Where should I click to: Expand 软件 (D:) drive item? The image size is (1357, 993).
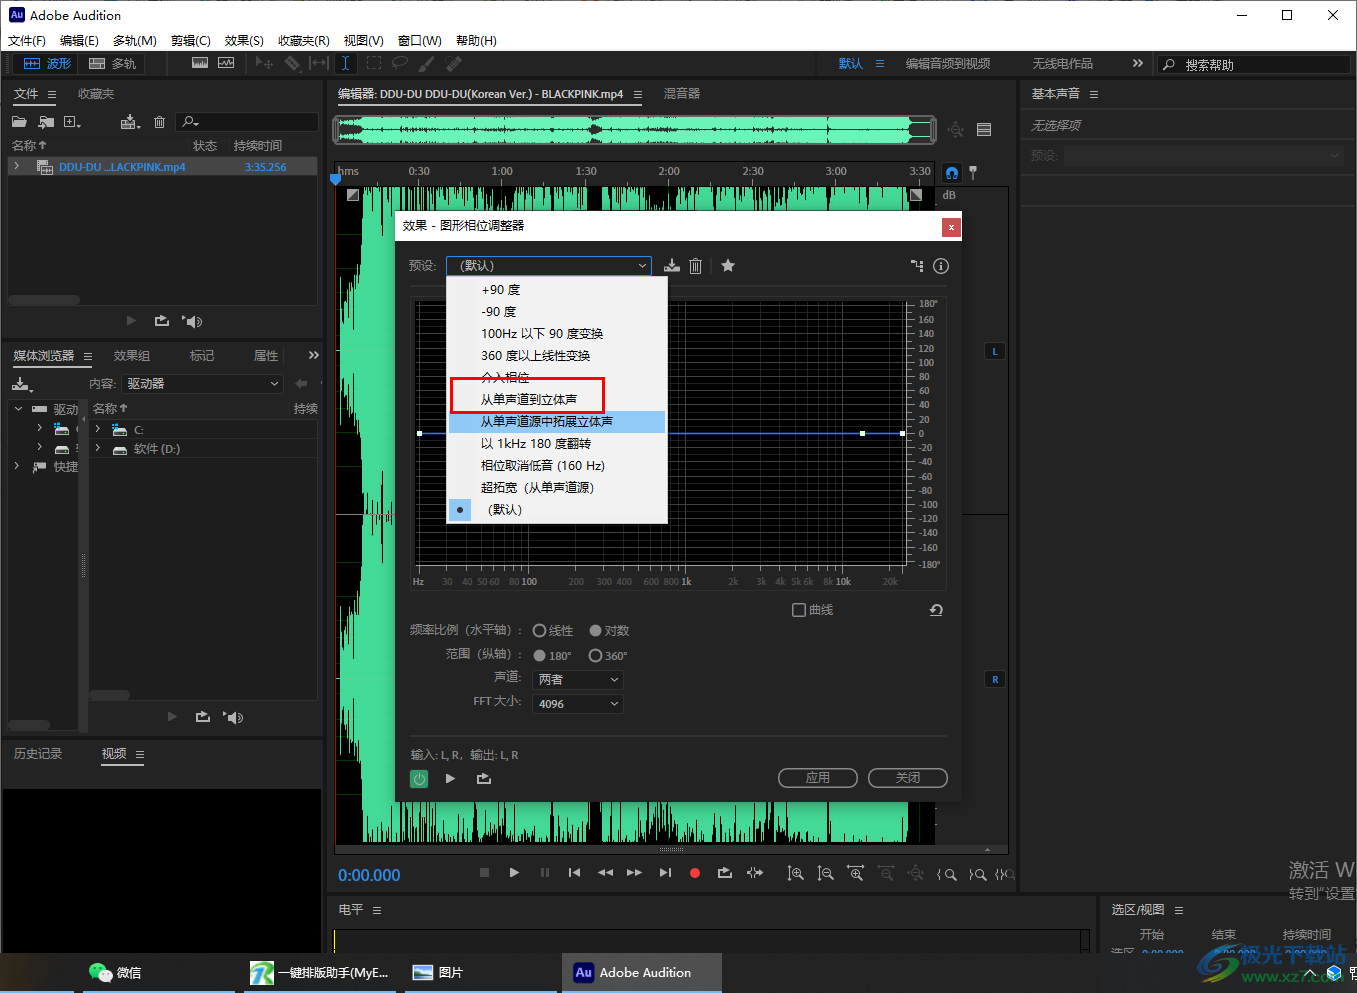click(98, 448)
